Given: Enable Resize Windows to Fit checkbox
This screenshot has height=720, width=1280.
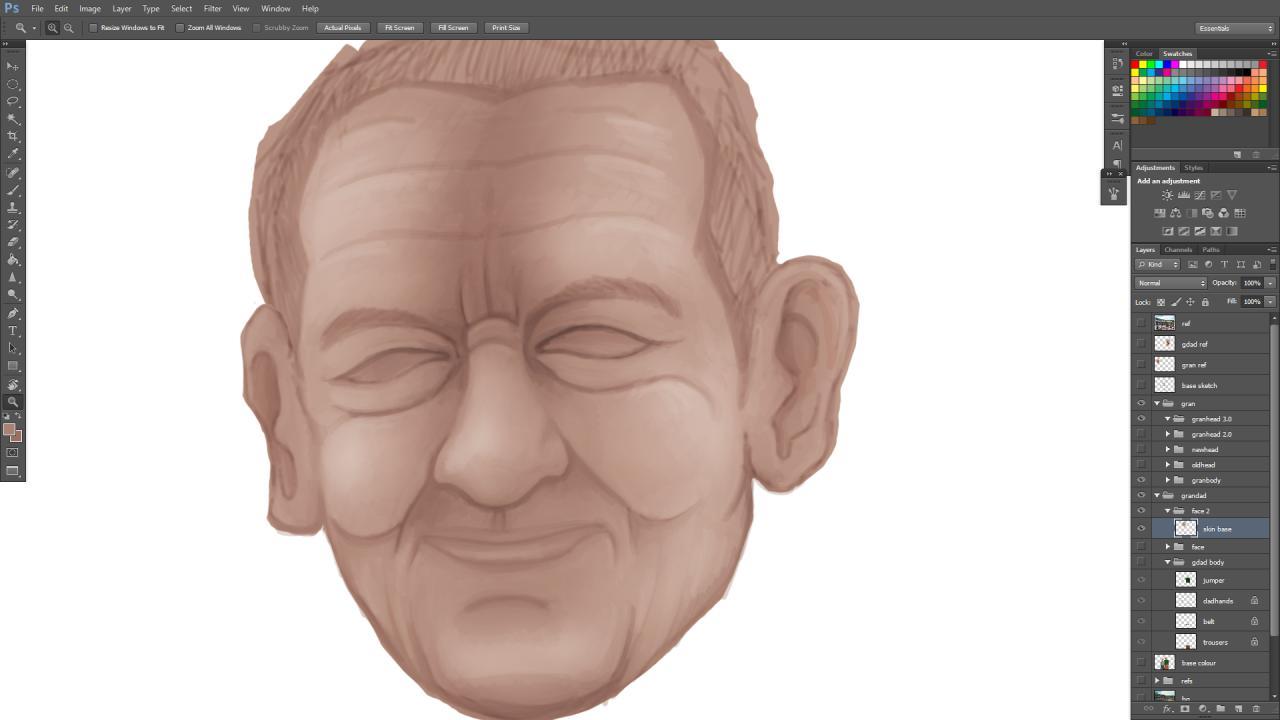Looking at the screenshot, I should pyautogui.click(x=94, y=28).
